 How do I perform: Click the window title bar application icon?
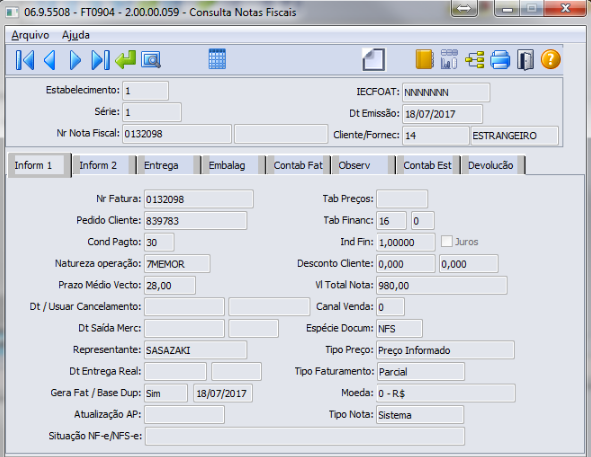(x=12, y=12)
